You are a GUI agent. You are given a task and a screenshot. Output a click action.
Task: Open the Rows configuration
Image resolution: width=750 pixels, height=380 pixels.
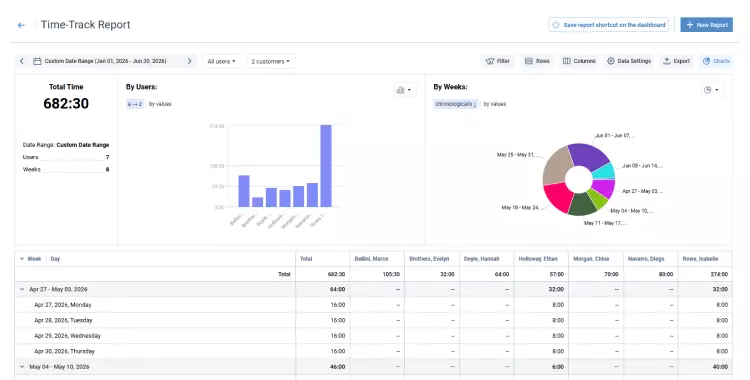click(x=537, y=61)
